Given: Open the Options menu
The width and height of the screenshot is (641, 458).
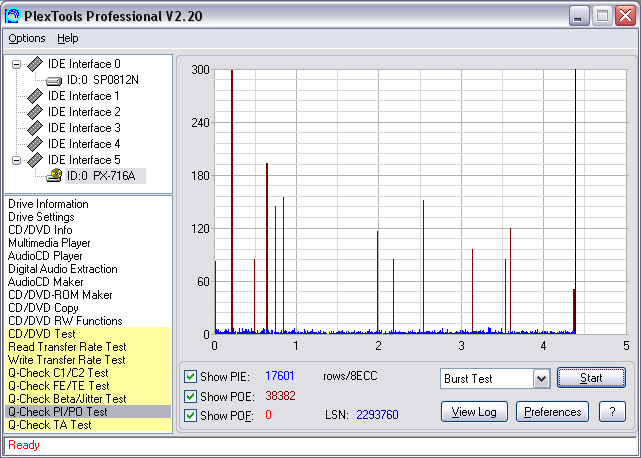Looking at the screenshot, I should coord(27,38).
